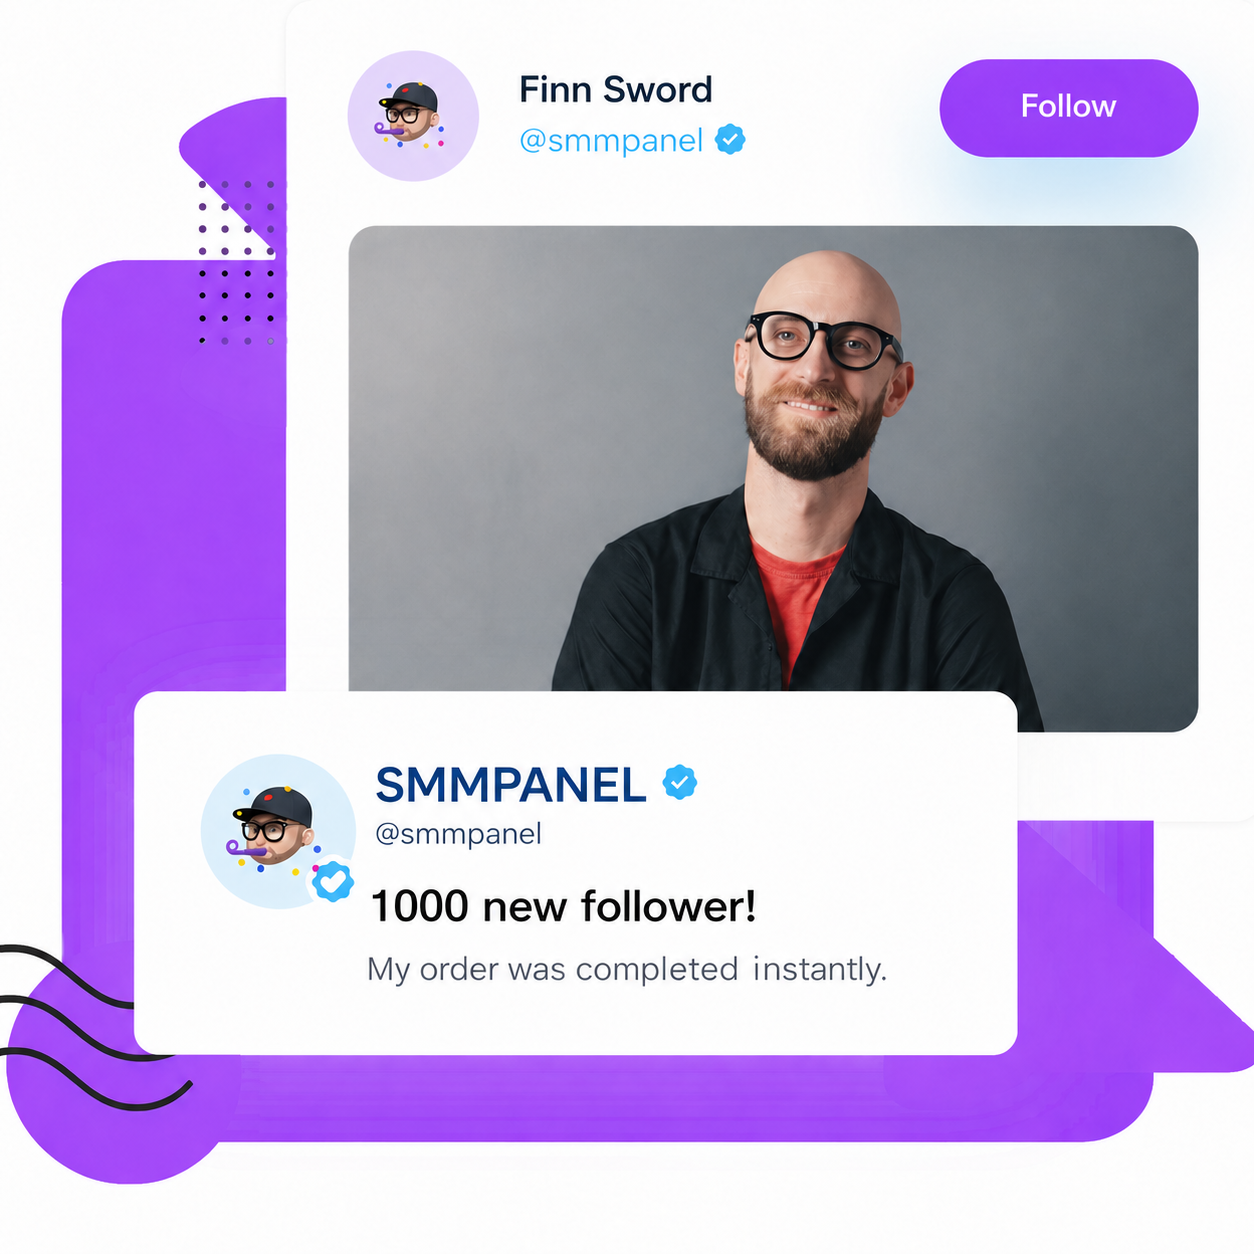The image size is (1254, 1254).
Task: Click the man's black glasses in photo
Action: 824,341
